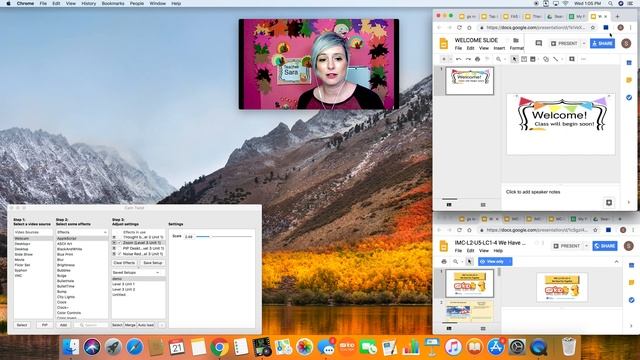Bookmark the IMC-L2-U5 presentation page with star
Screen dimensions: 640x360
coord(595,230)
